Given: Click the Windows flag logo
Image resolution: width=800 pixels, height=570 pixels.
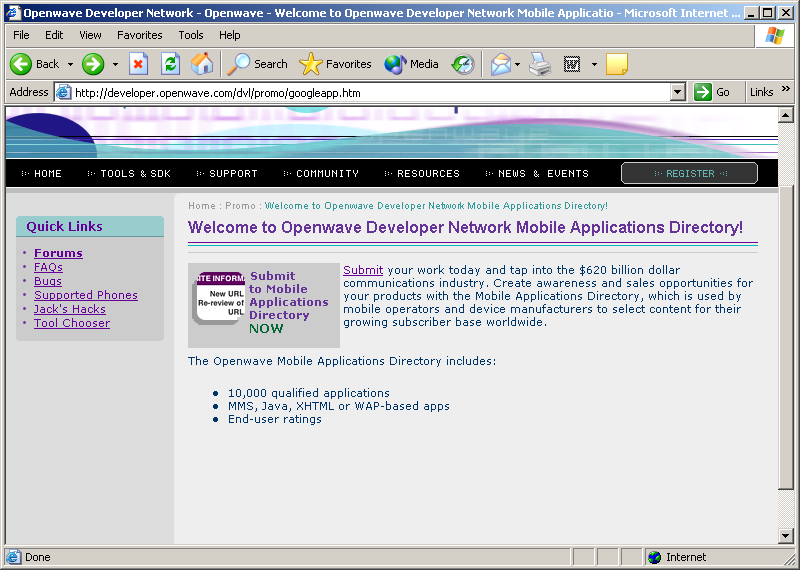Looking at the screenshot, I should pos(774,36).
